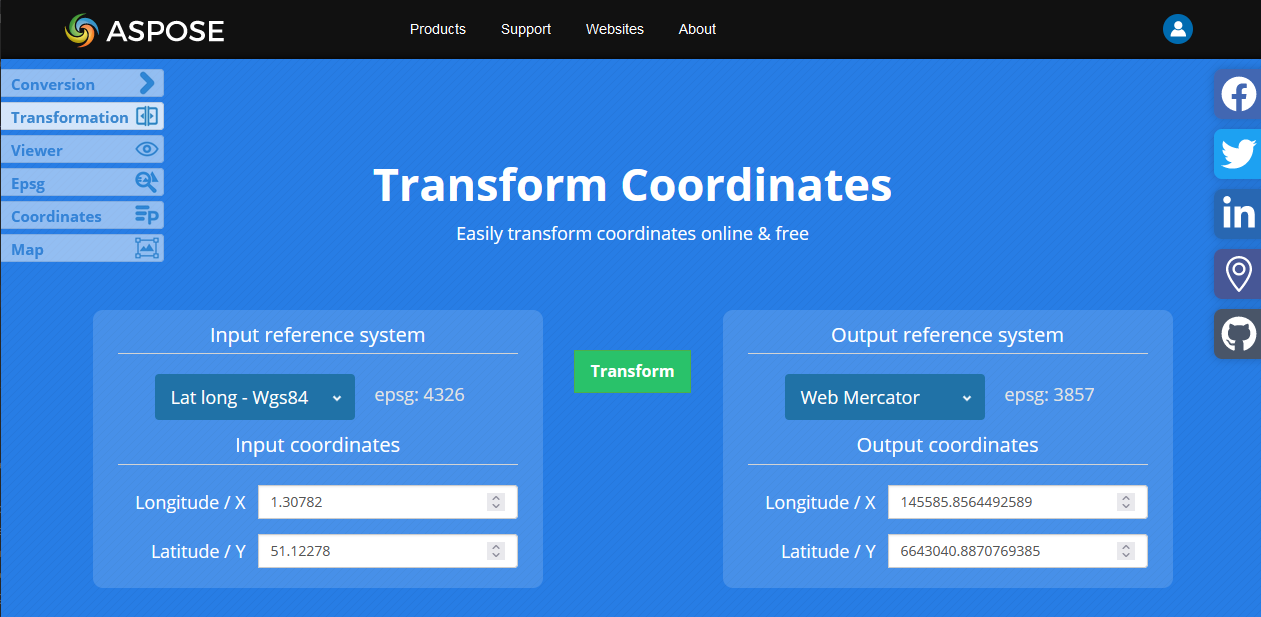Image resolution: width=1261 pixels, height=617 pixels.
Task: Click the input Longitude / X field
Action: pos(370,502)
